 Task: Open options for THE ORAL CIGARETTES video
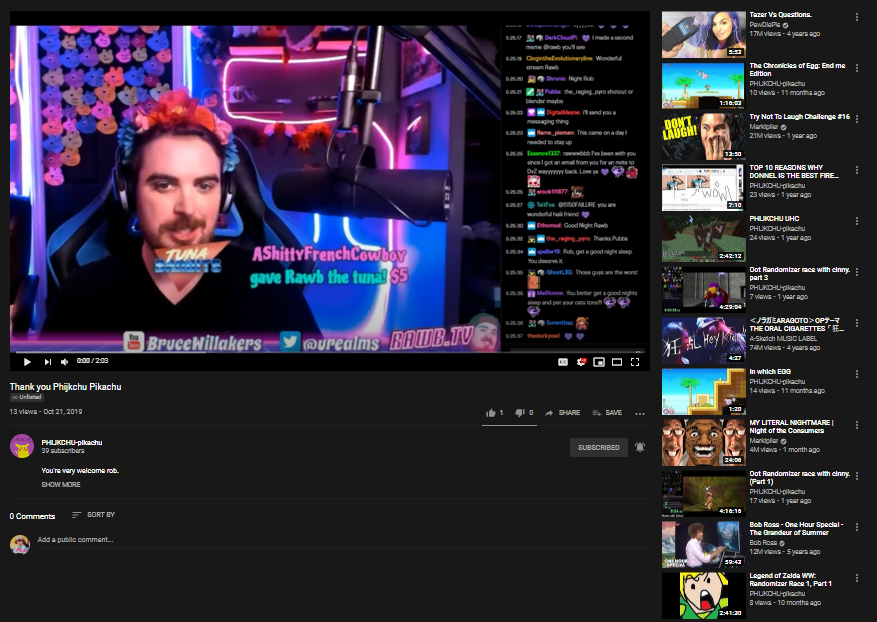point(856,323)
